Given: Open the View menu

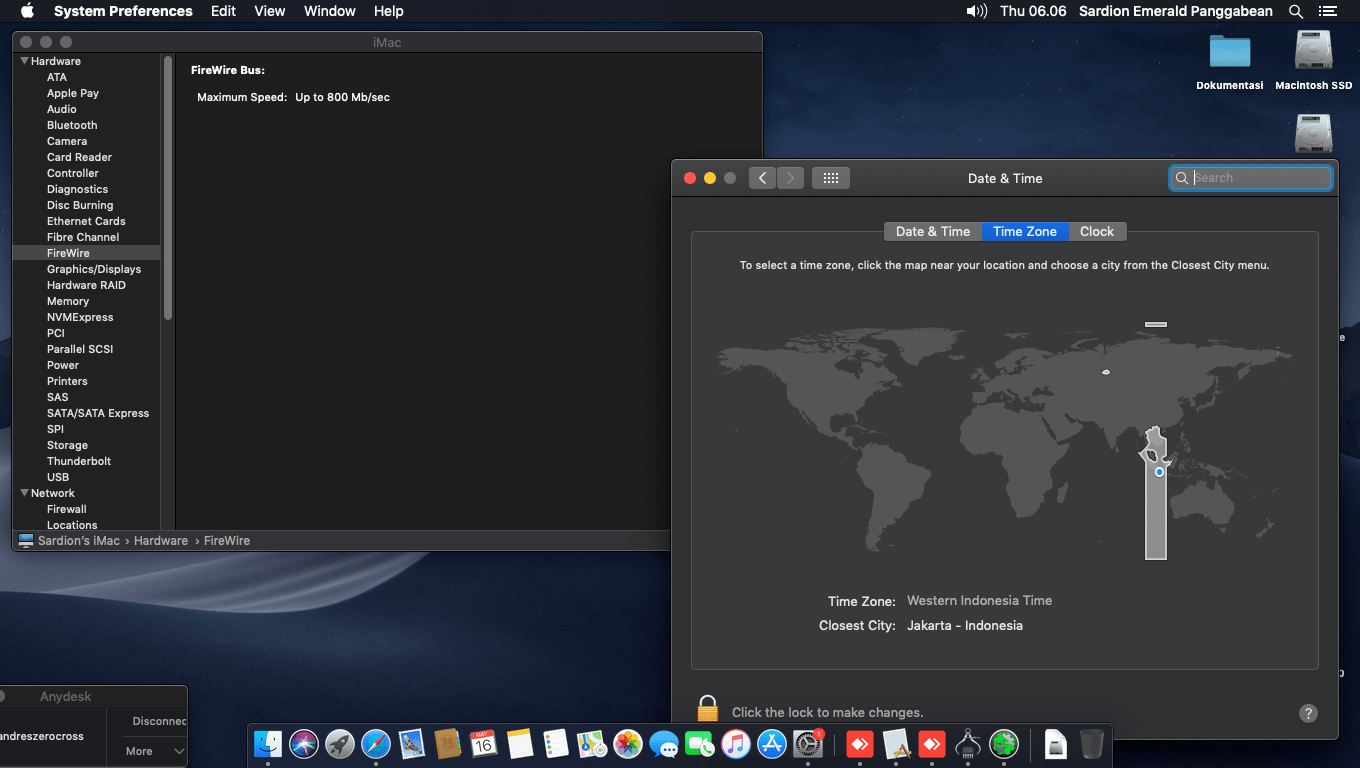Looking at the screenshot, I should click(270, 11).
